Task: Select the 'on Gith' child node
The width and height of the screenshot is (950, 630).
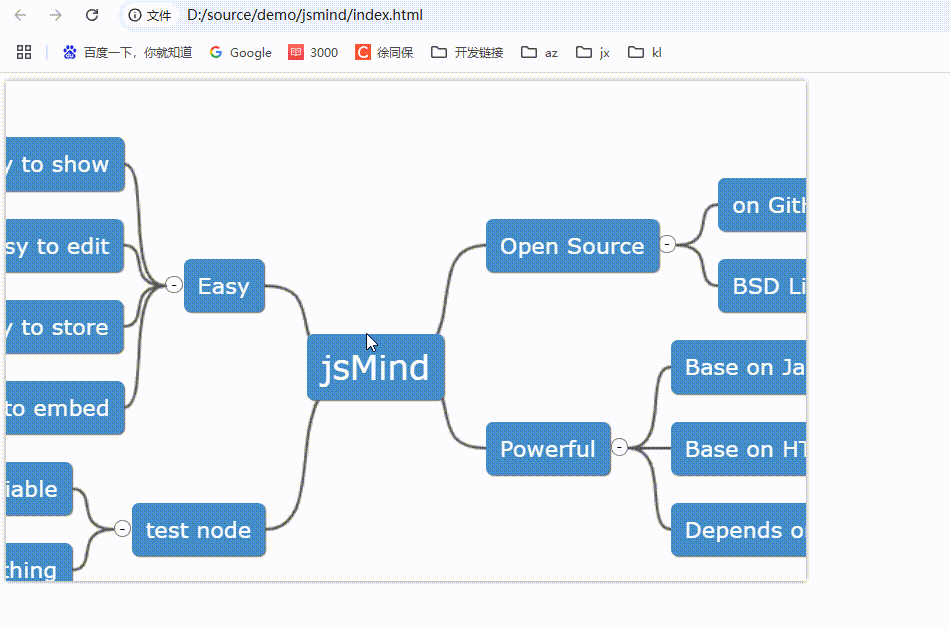Action: [x=762, y=205]
